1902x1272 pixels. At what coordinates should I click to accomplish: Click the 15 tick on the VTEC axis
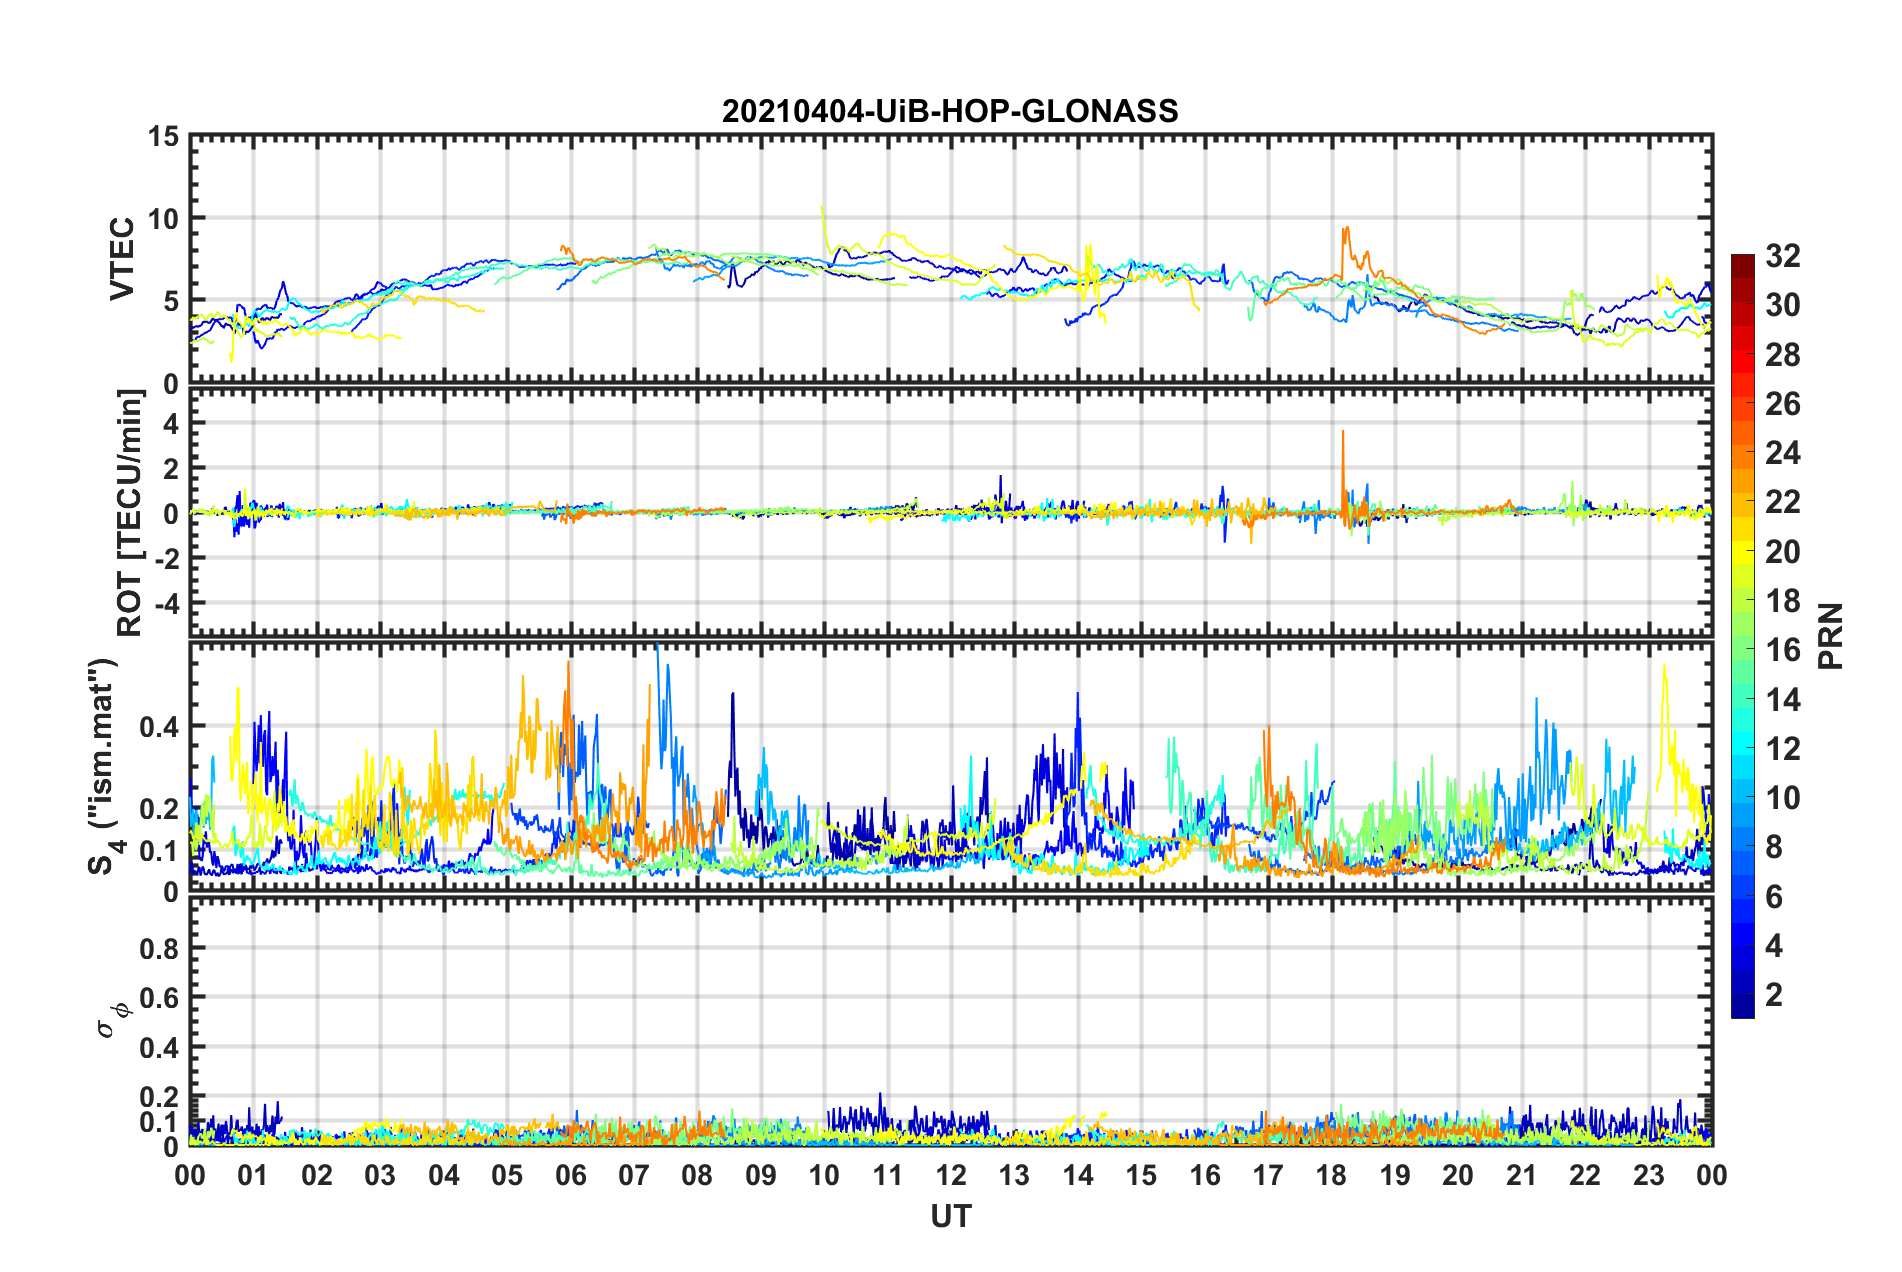[x=164, y=136]
